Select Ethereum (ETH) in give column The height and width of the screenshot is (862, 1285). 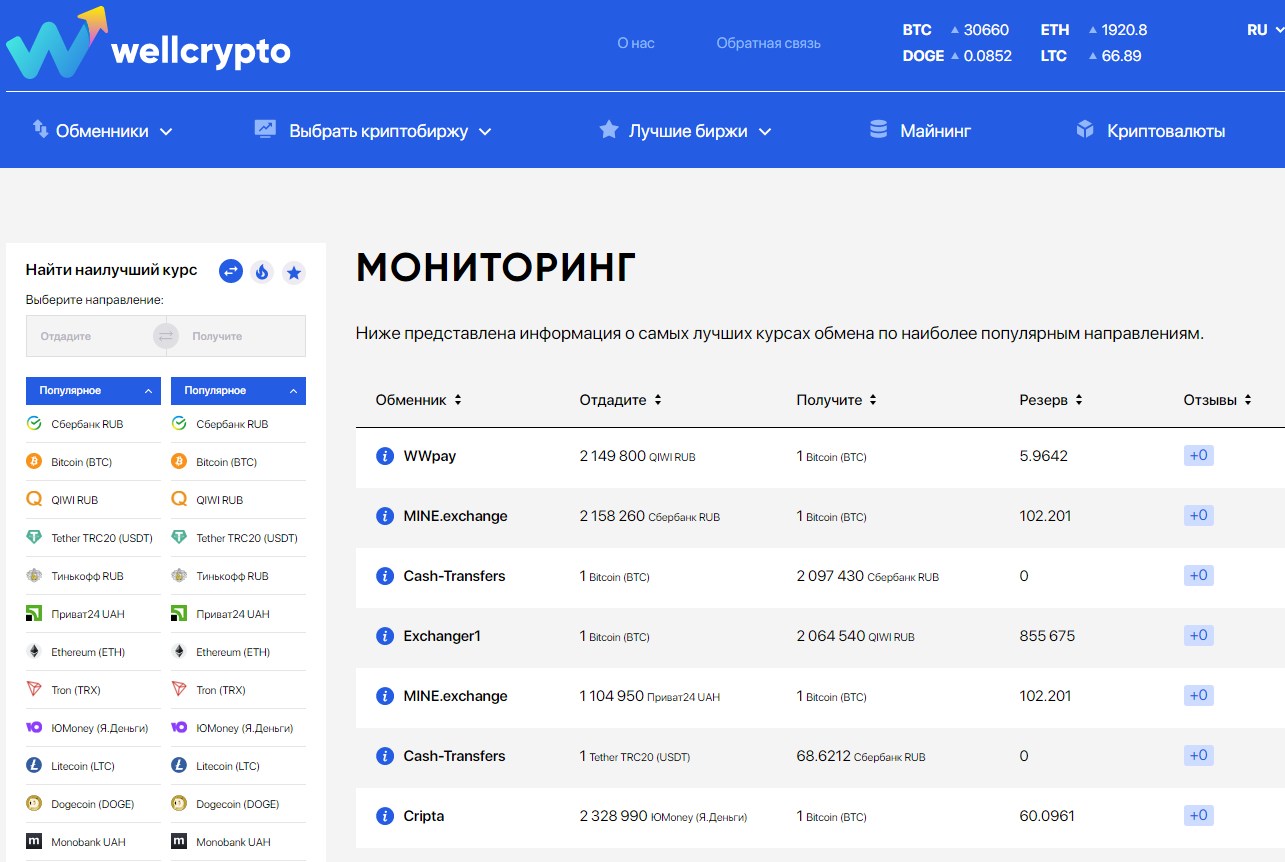click(93, 652)
